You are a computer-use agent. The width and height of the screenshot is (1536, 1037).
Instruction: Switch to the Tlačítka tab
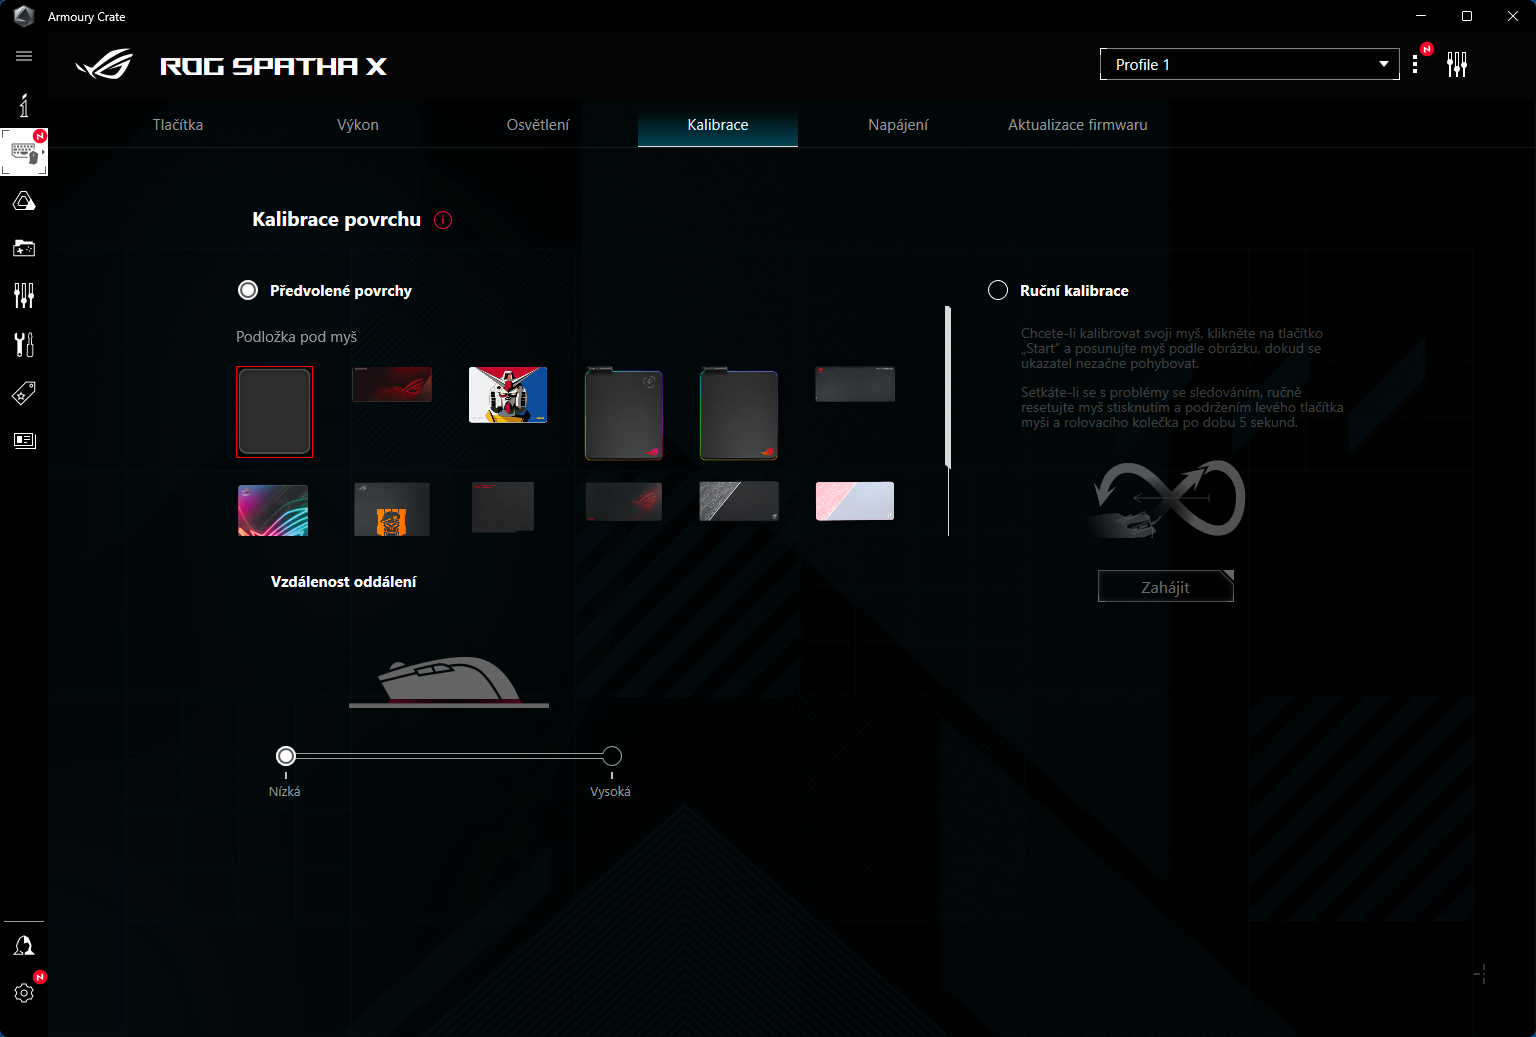click(x=178, y=125)
